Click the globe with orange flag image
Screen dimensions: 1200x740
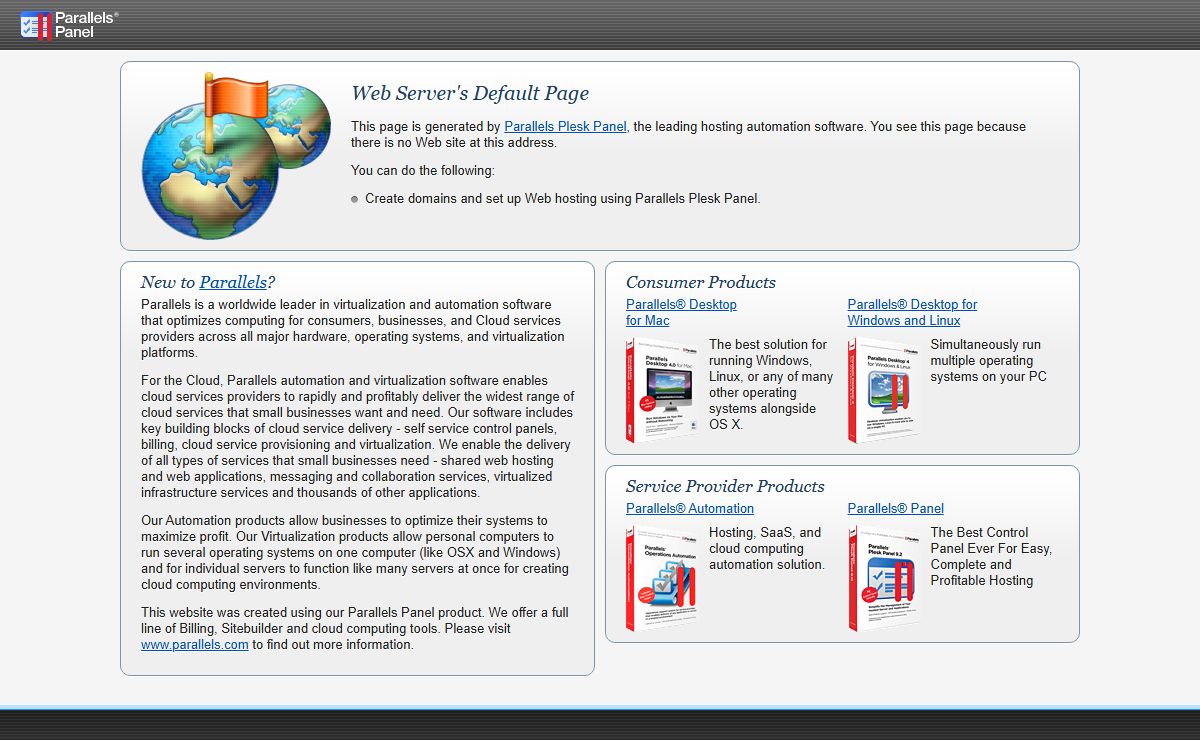click(236, 155)
